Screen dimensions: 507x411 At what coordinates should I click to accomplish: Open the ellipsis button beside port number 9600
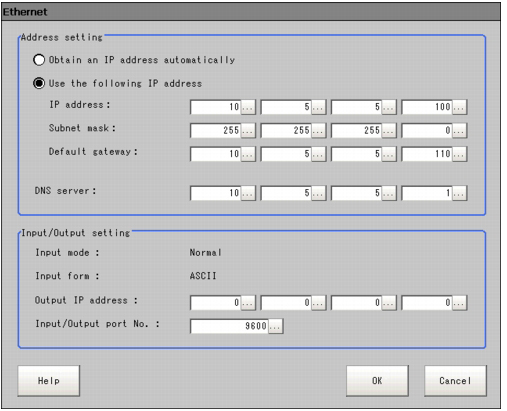(x=276, y=326)
